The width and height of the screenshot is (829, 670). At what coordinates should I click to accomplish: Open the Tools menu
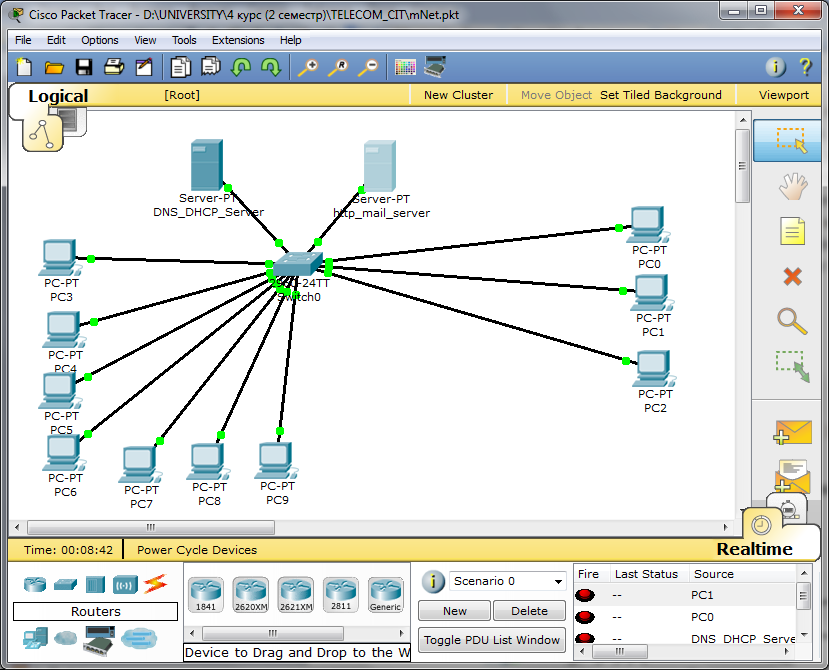point(184,40)
